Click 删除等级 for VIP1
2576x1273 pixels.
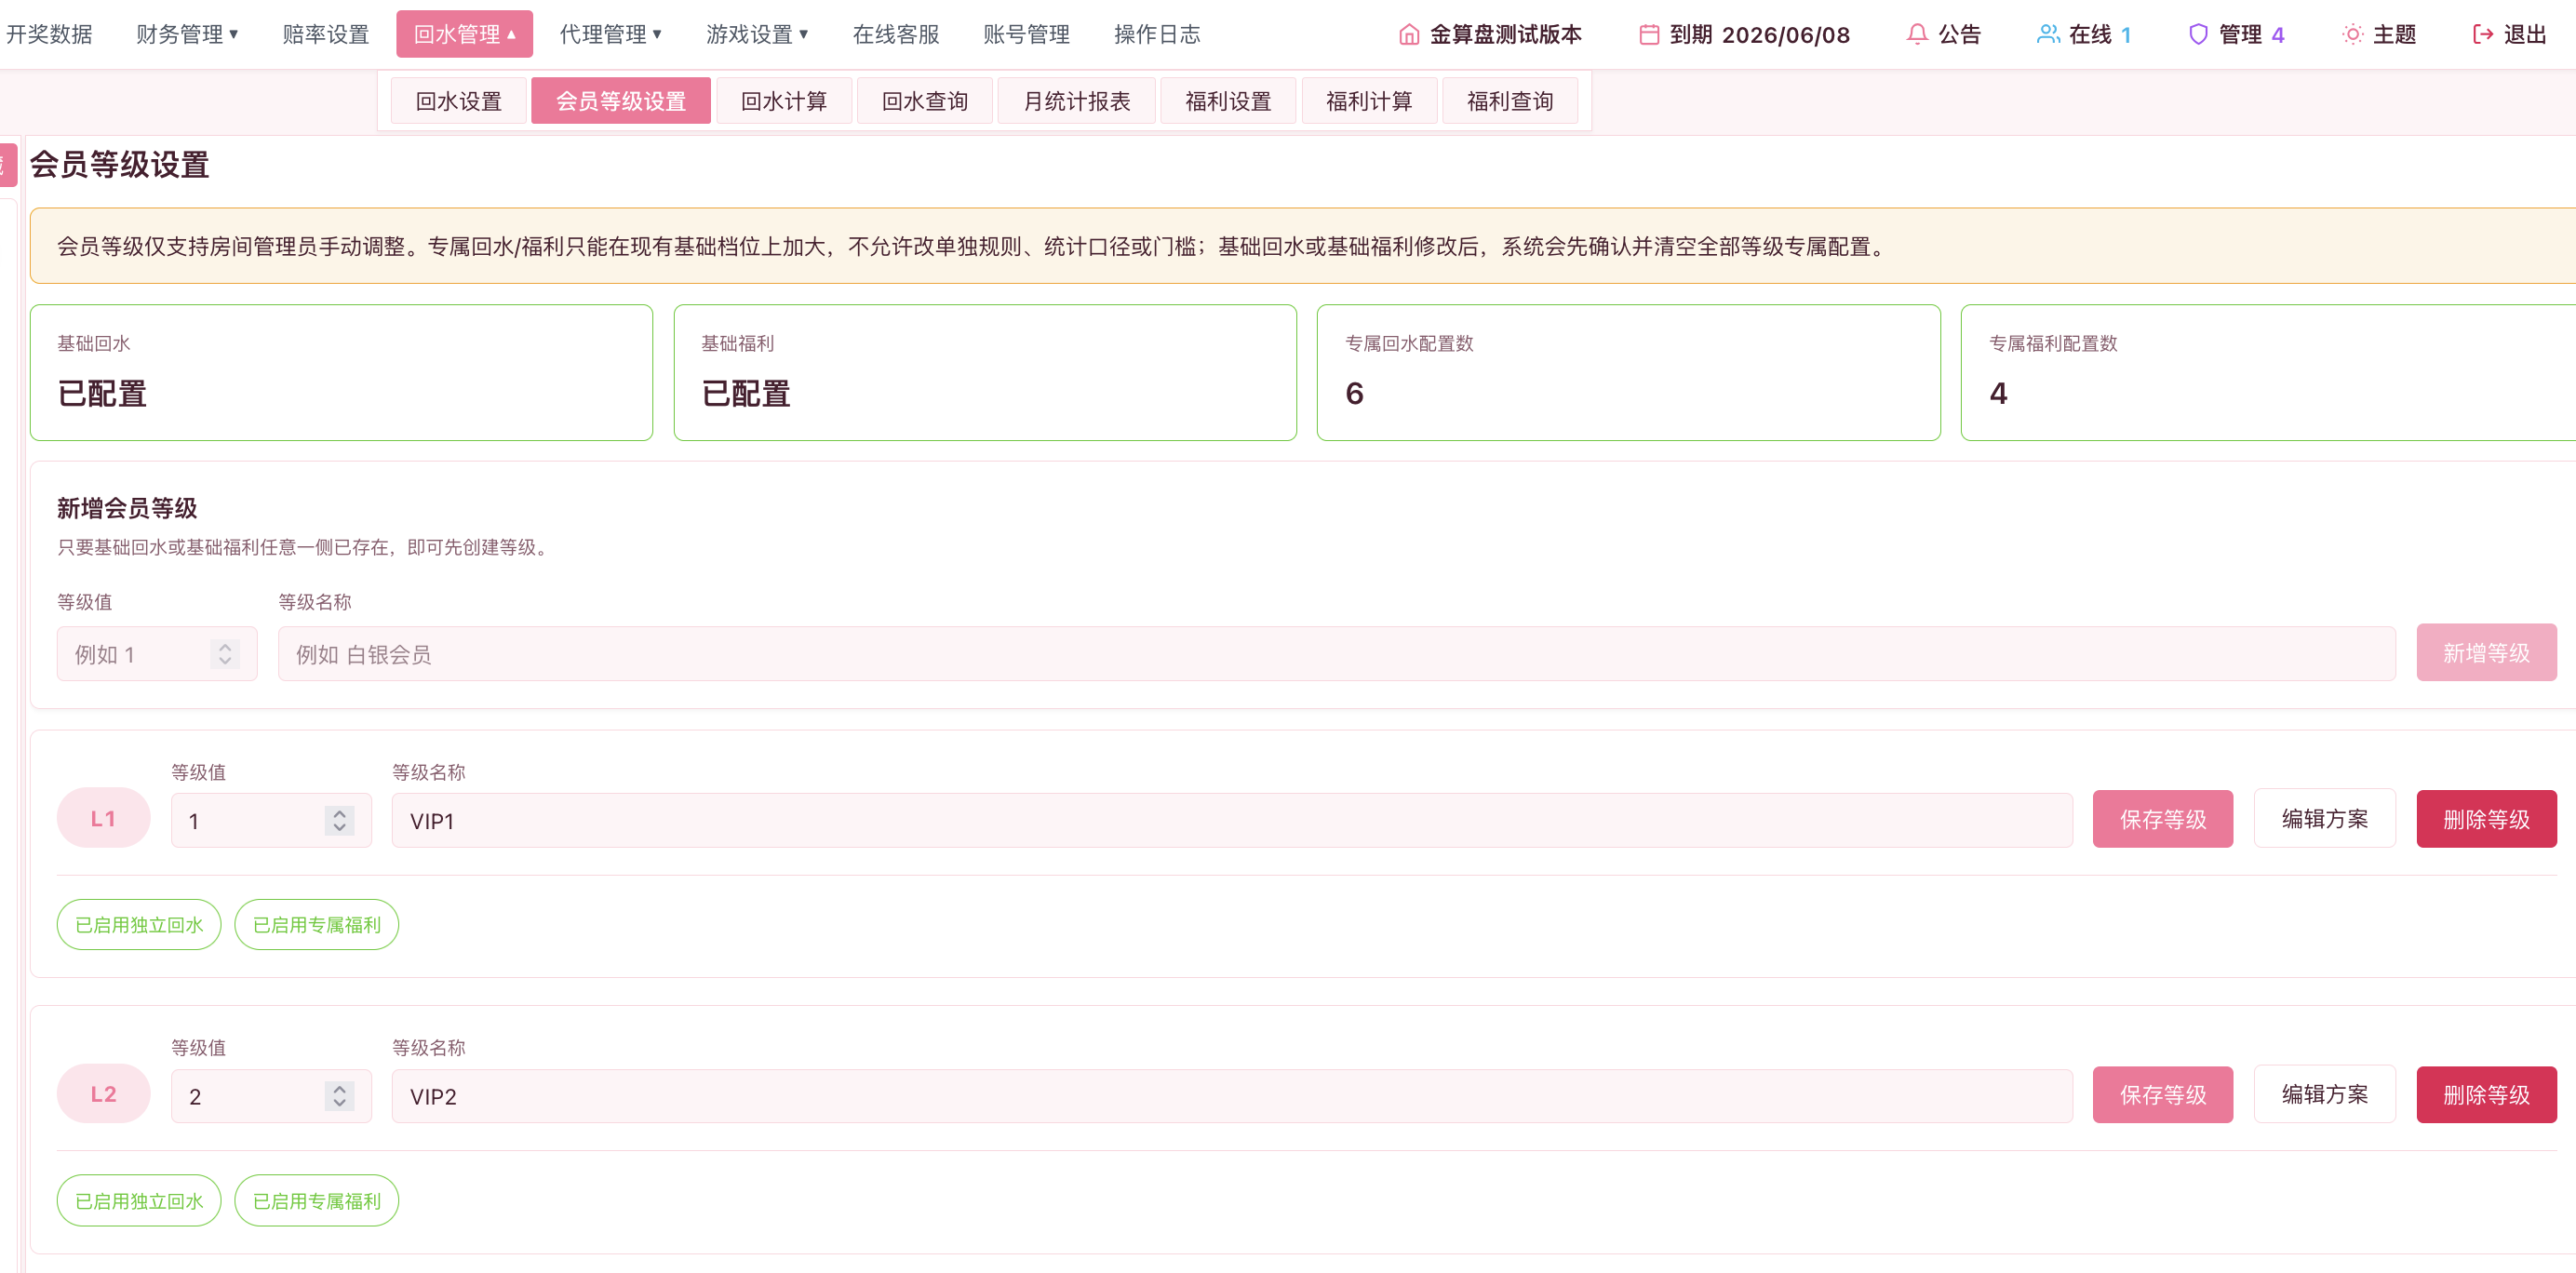click(2486, 819)
